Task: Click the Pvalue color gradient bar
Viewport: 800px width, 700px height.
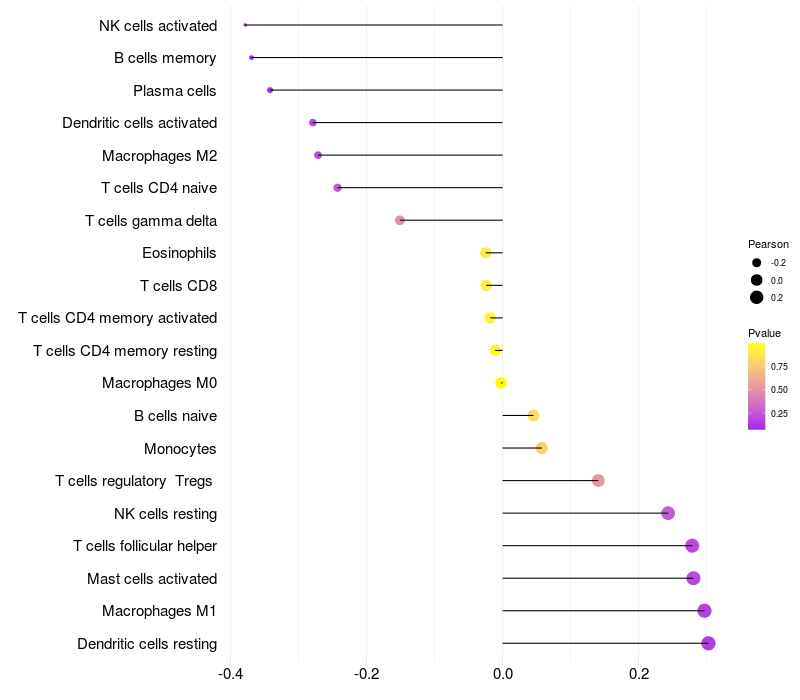Action: click(x=757, y=387)
